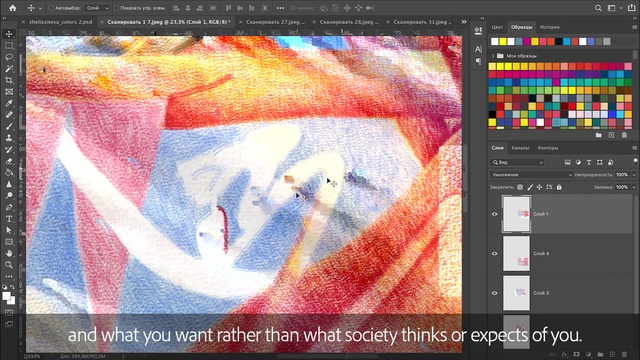Toggle type layer filter icon

coord(589,162)
